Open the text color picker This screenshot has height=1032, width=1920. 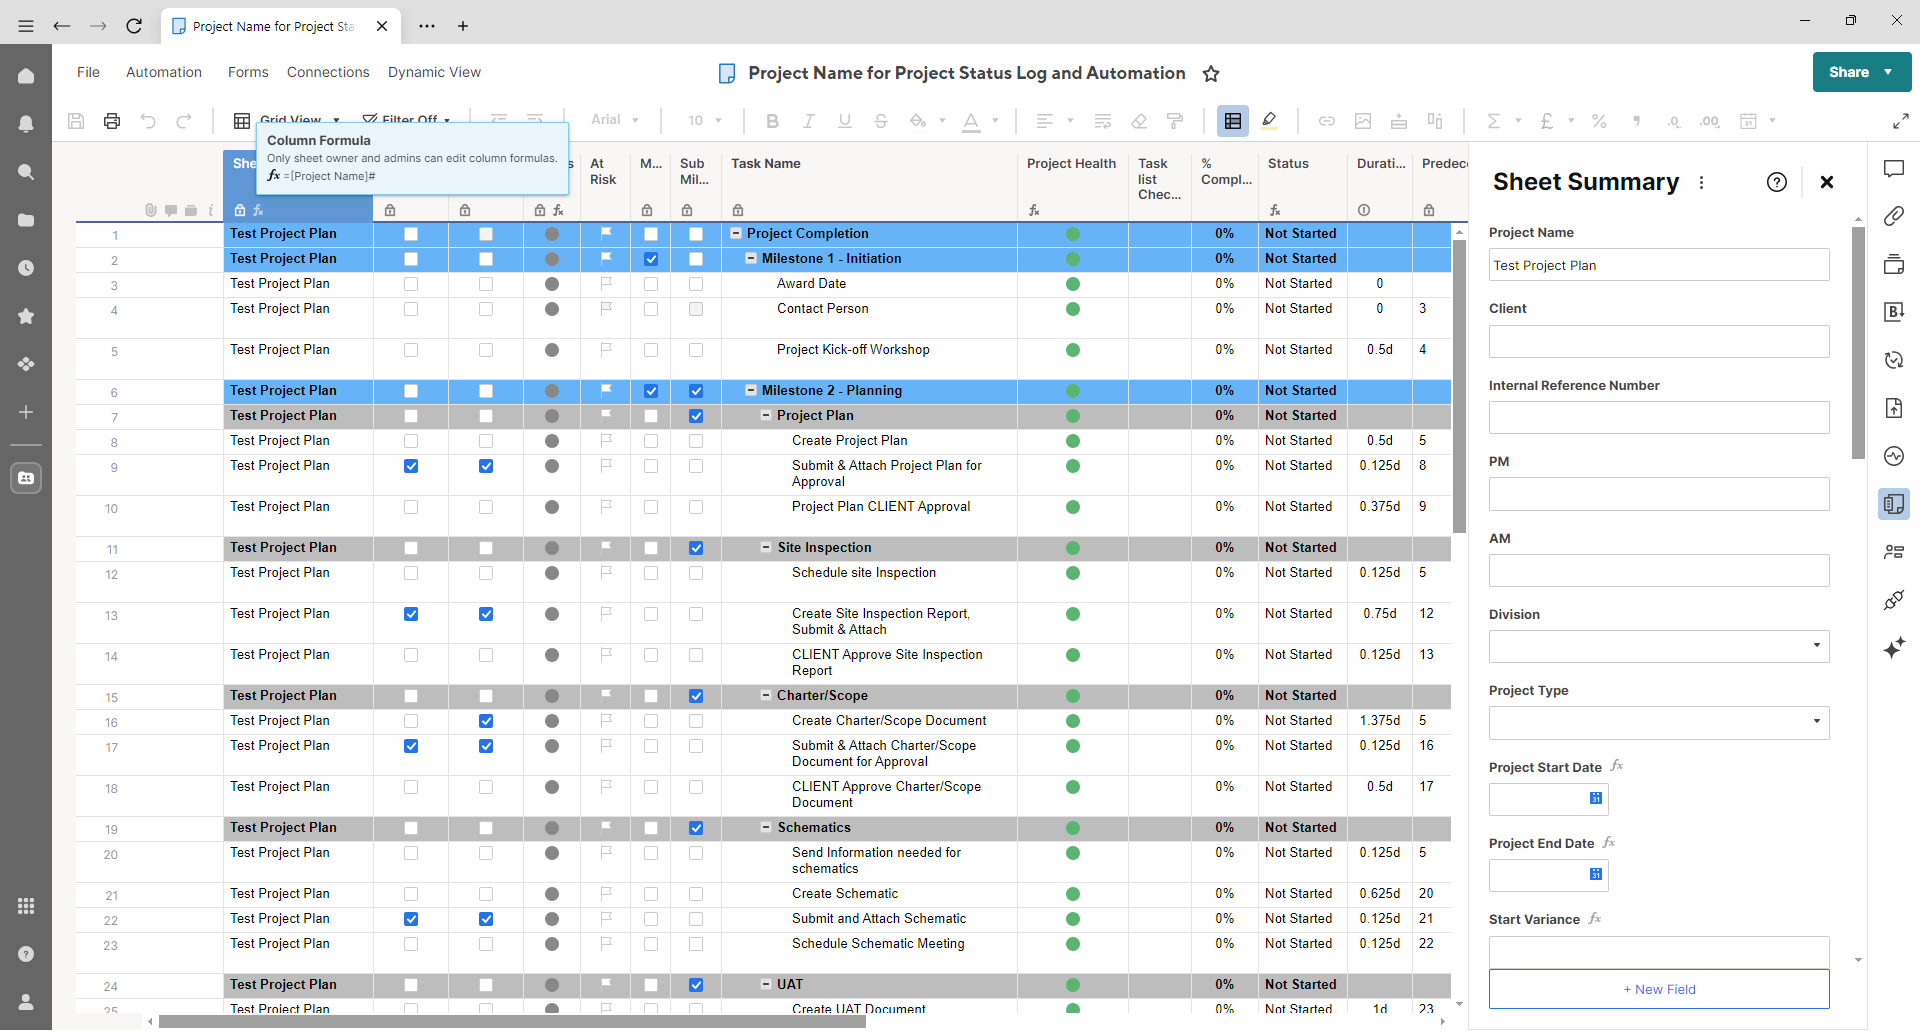[x=971, y=121]
